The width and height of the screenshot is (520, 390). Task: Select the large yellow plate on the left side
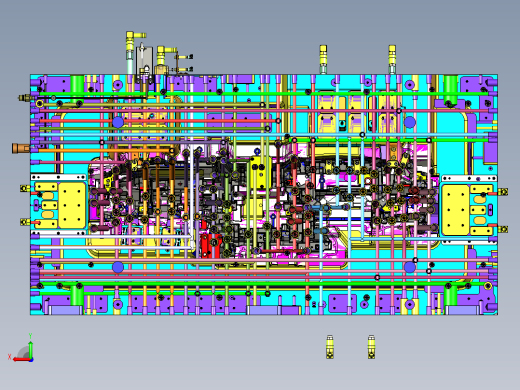[72, 205]
